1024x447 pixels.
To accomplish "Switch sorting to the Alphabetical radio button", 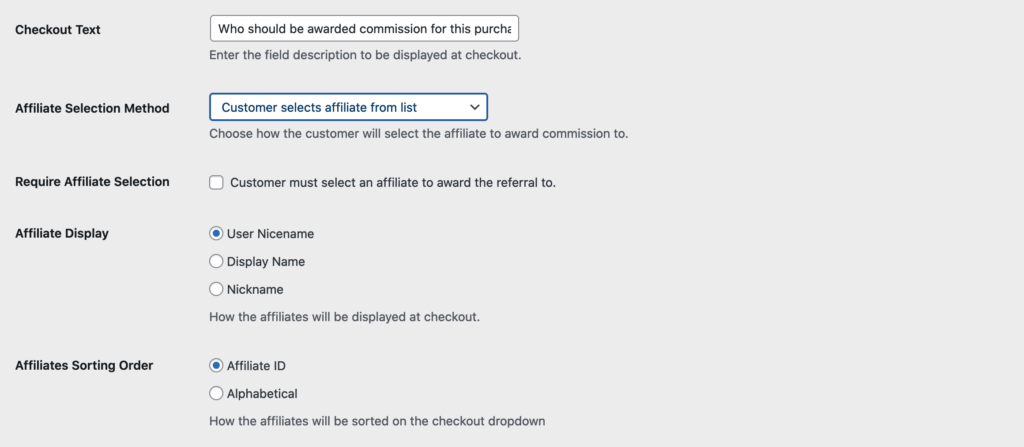I will pos(216,393).
